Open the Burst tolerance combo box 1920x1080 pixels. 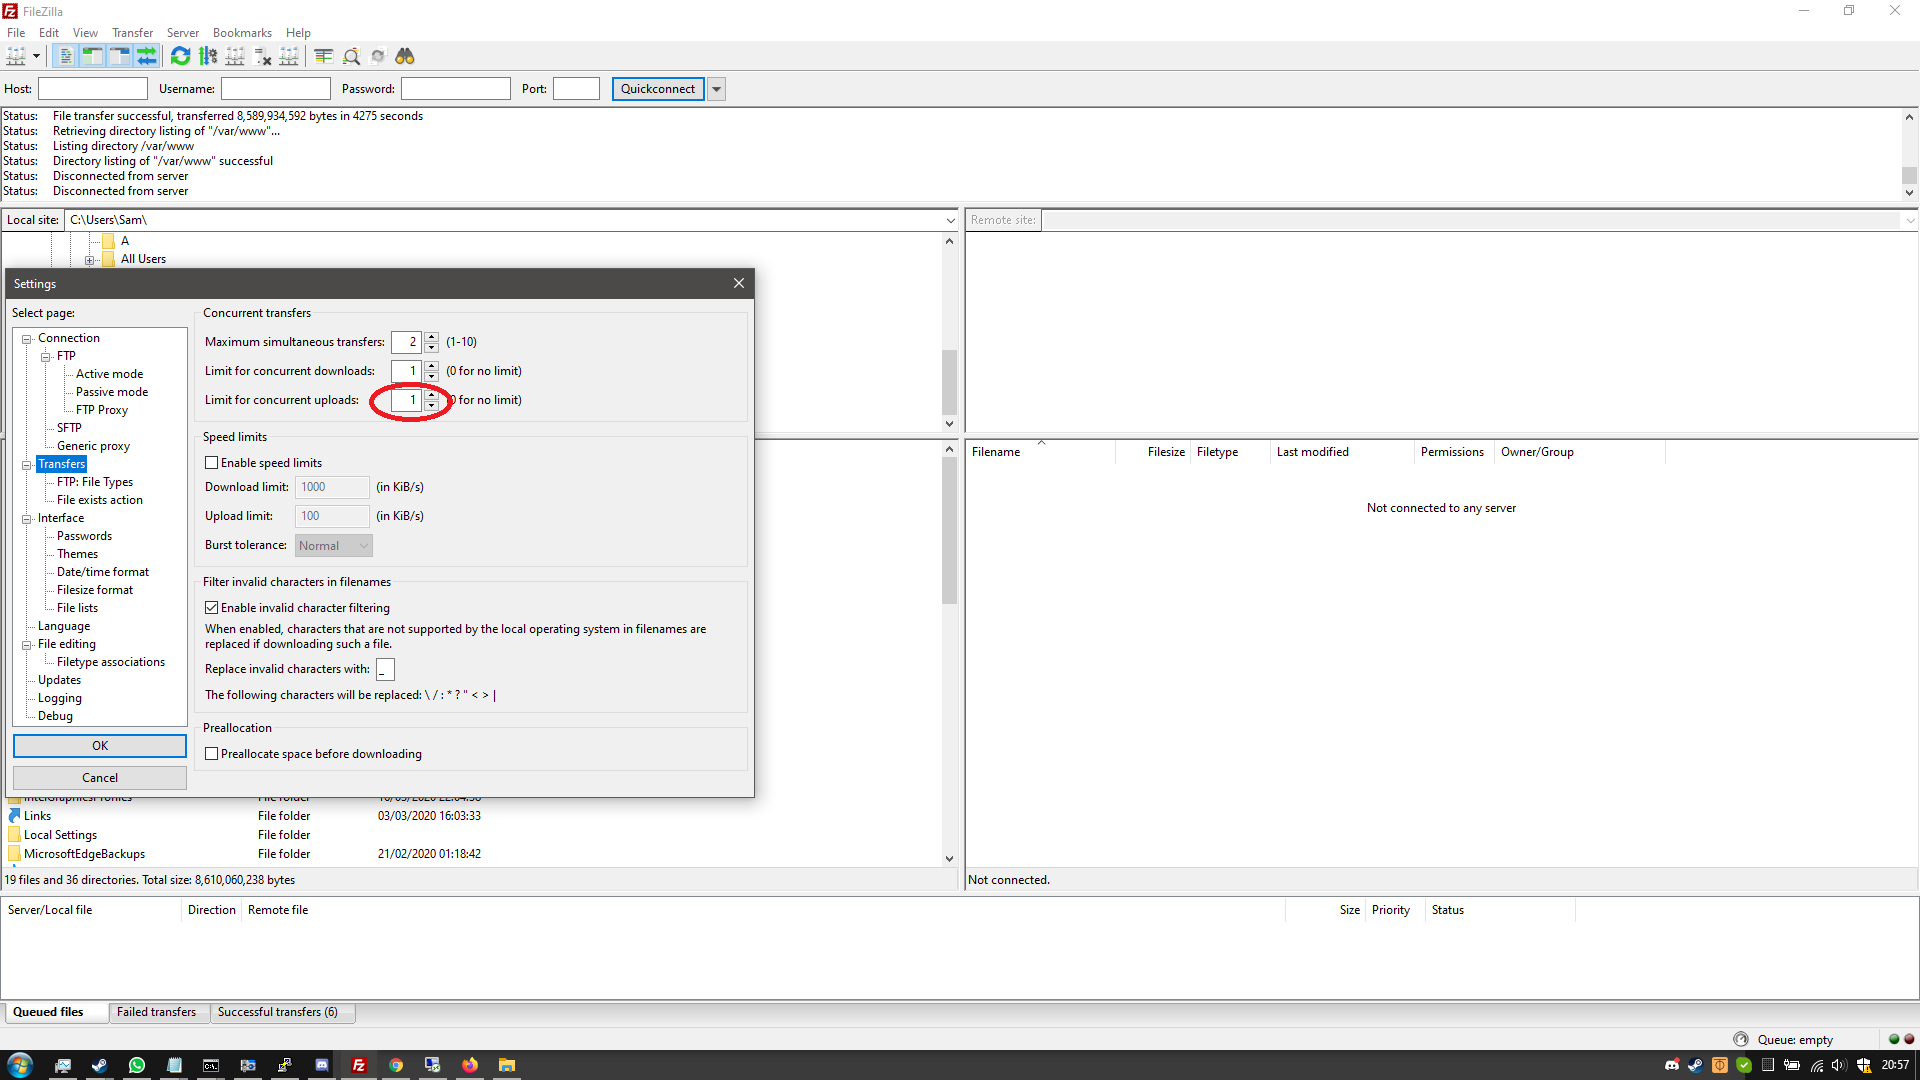333,546
